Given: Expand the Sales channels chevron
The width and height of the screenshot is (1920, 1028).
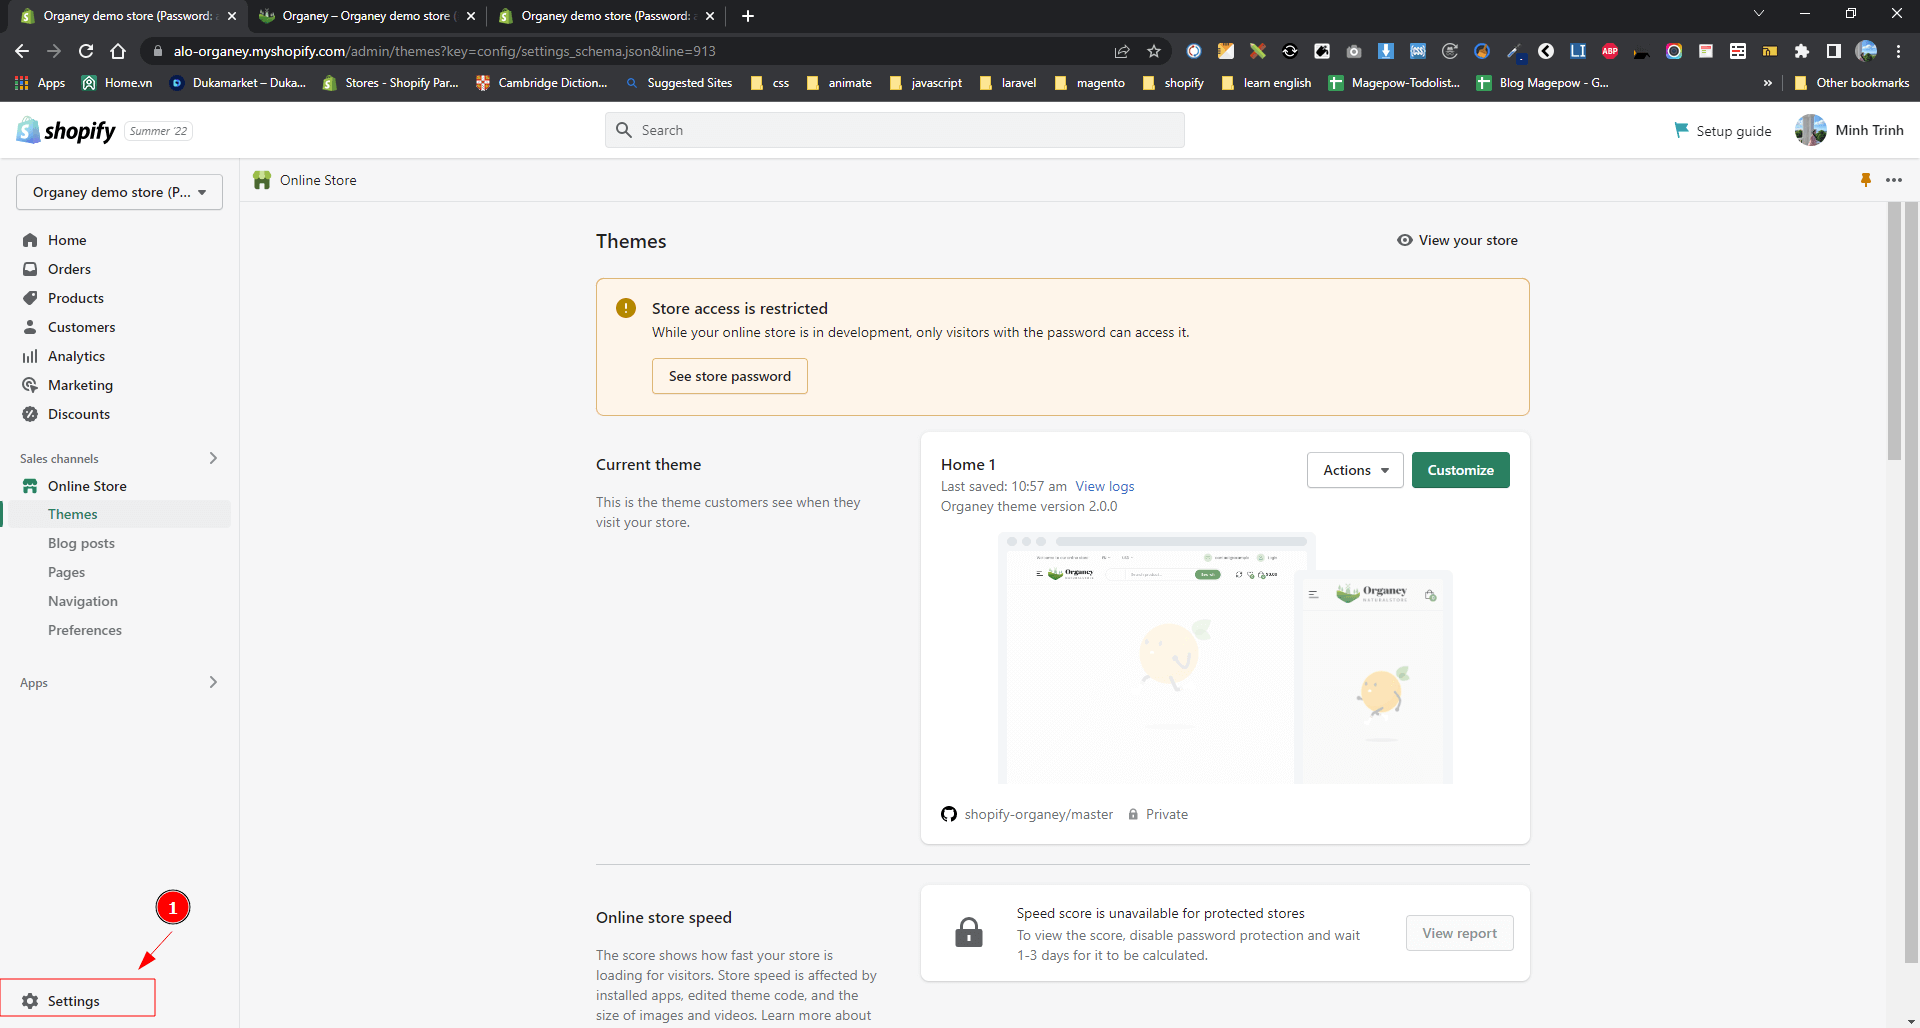Looking at the screenshot, I should point(213,458).
